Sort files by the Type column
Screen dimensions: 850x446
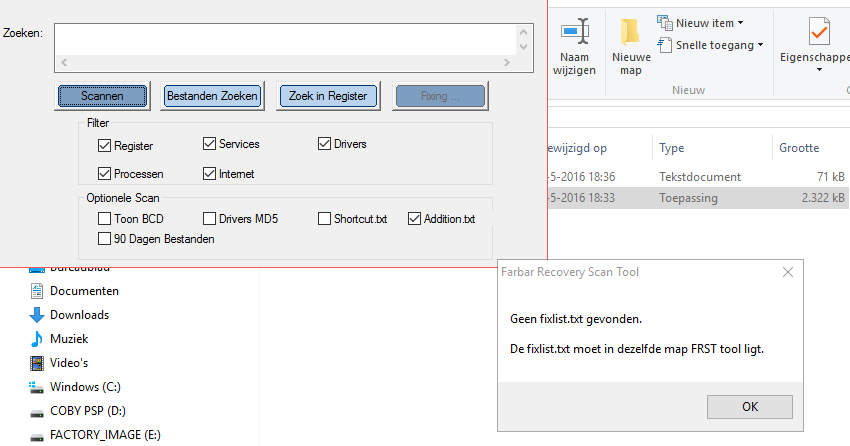[672, 148]
